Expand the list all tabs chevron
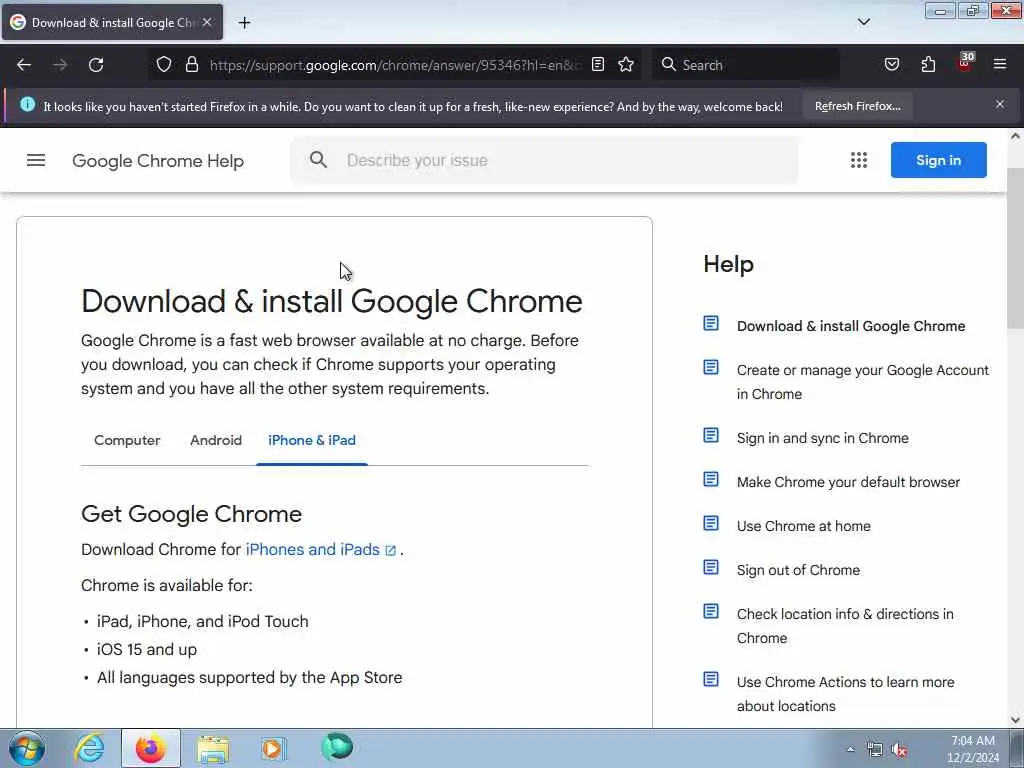The image size is (1024, 768). 863,22
